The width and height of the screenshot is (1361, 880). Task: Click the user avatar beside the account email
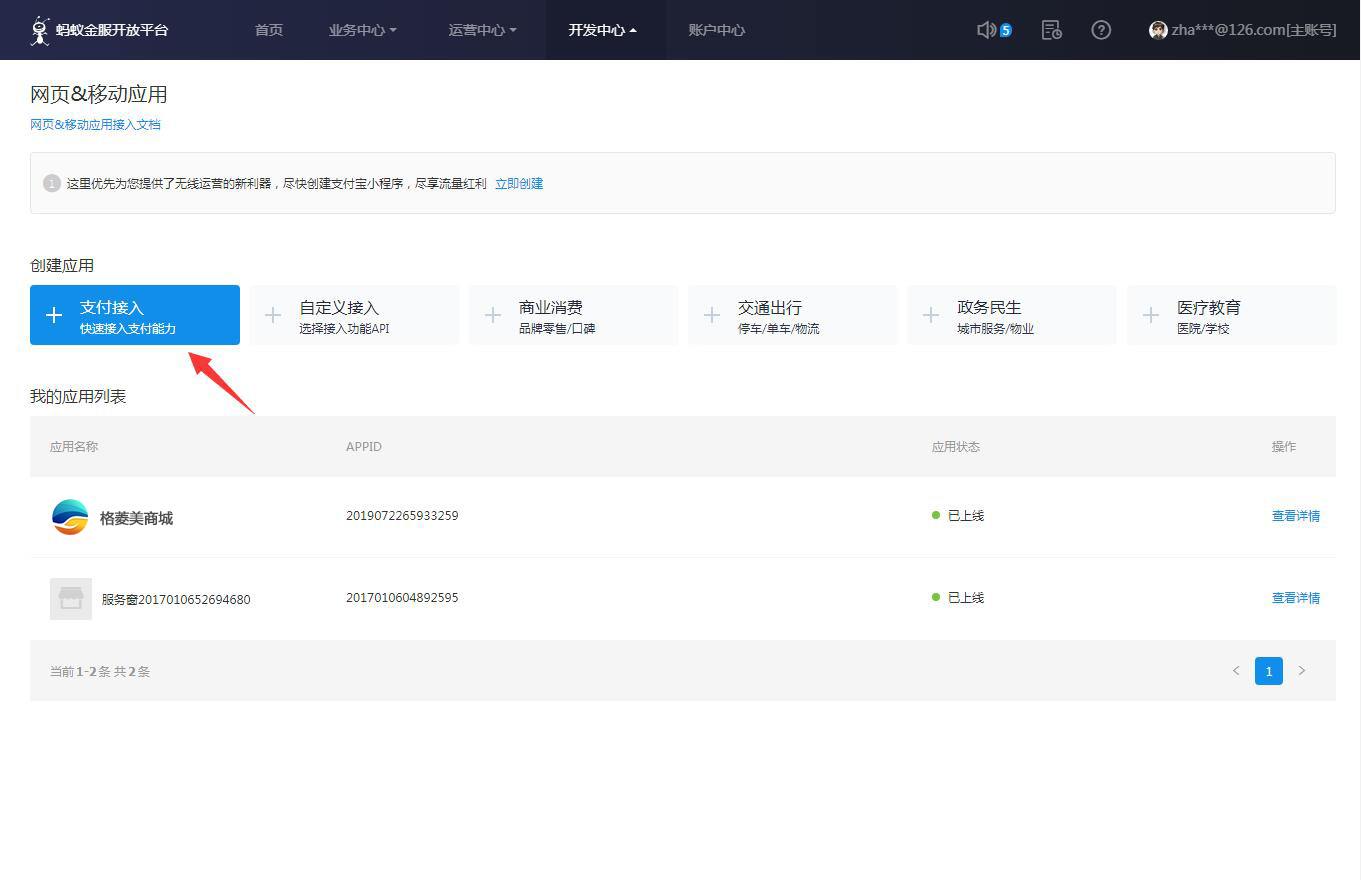pyautogui.click(x=1158, y=30)
